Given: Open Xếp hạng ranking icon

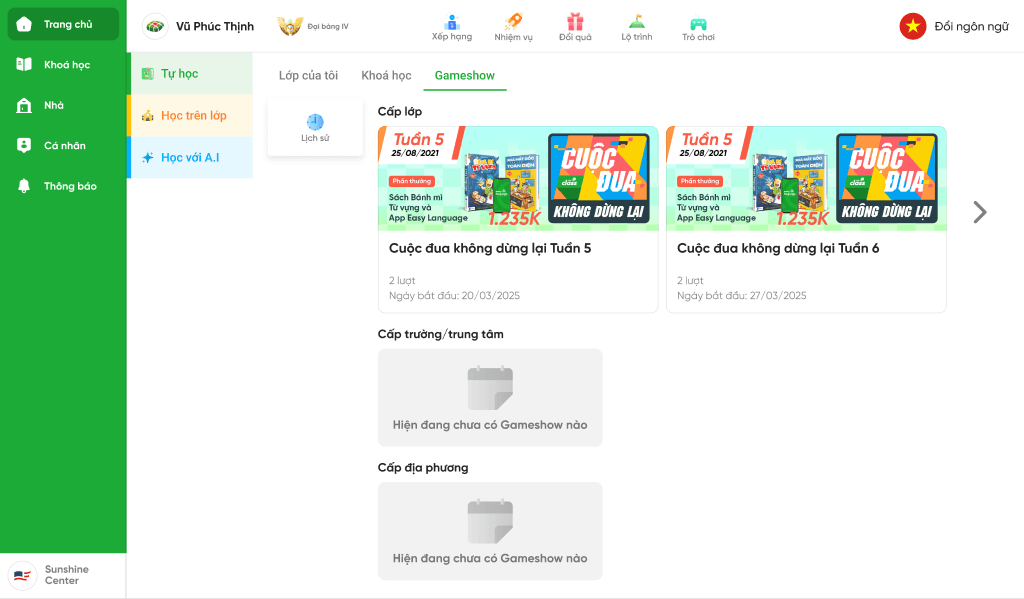Looking at the screenshot, I should point(452,23).
